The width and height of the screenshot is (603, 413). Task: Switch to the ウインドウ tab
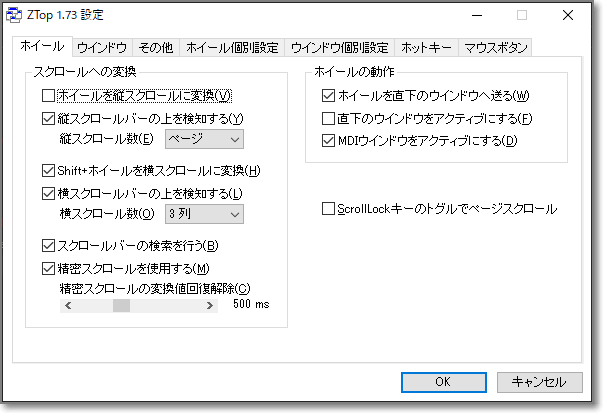(101, 47)
